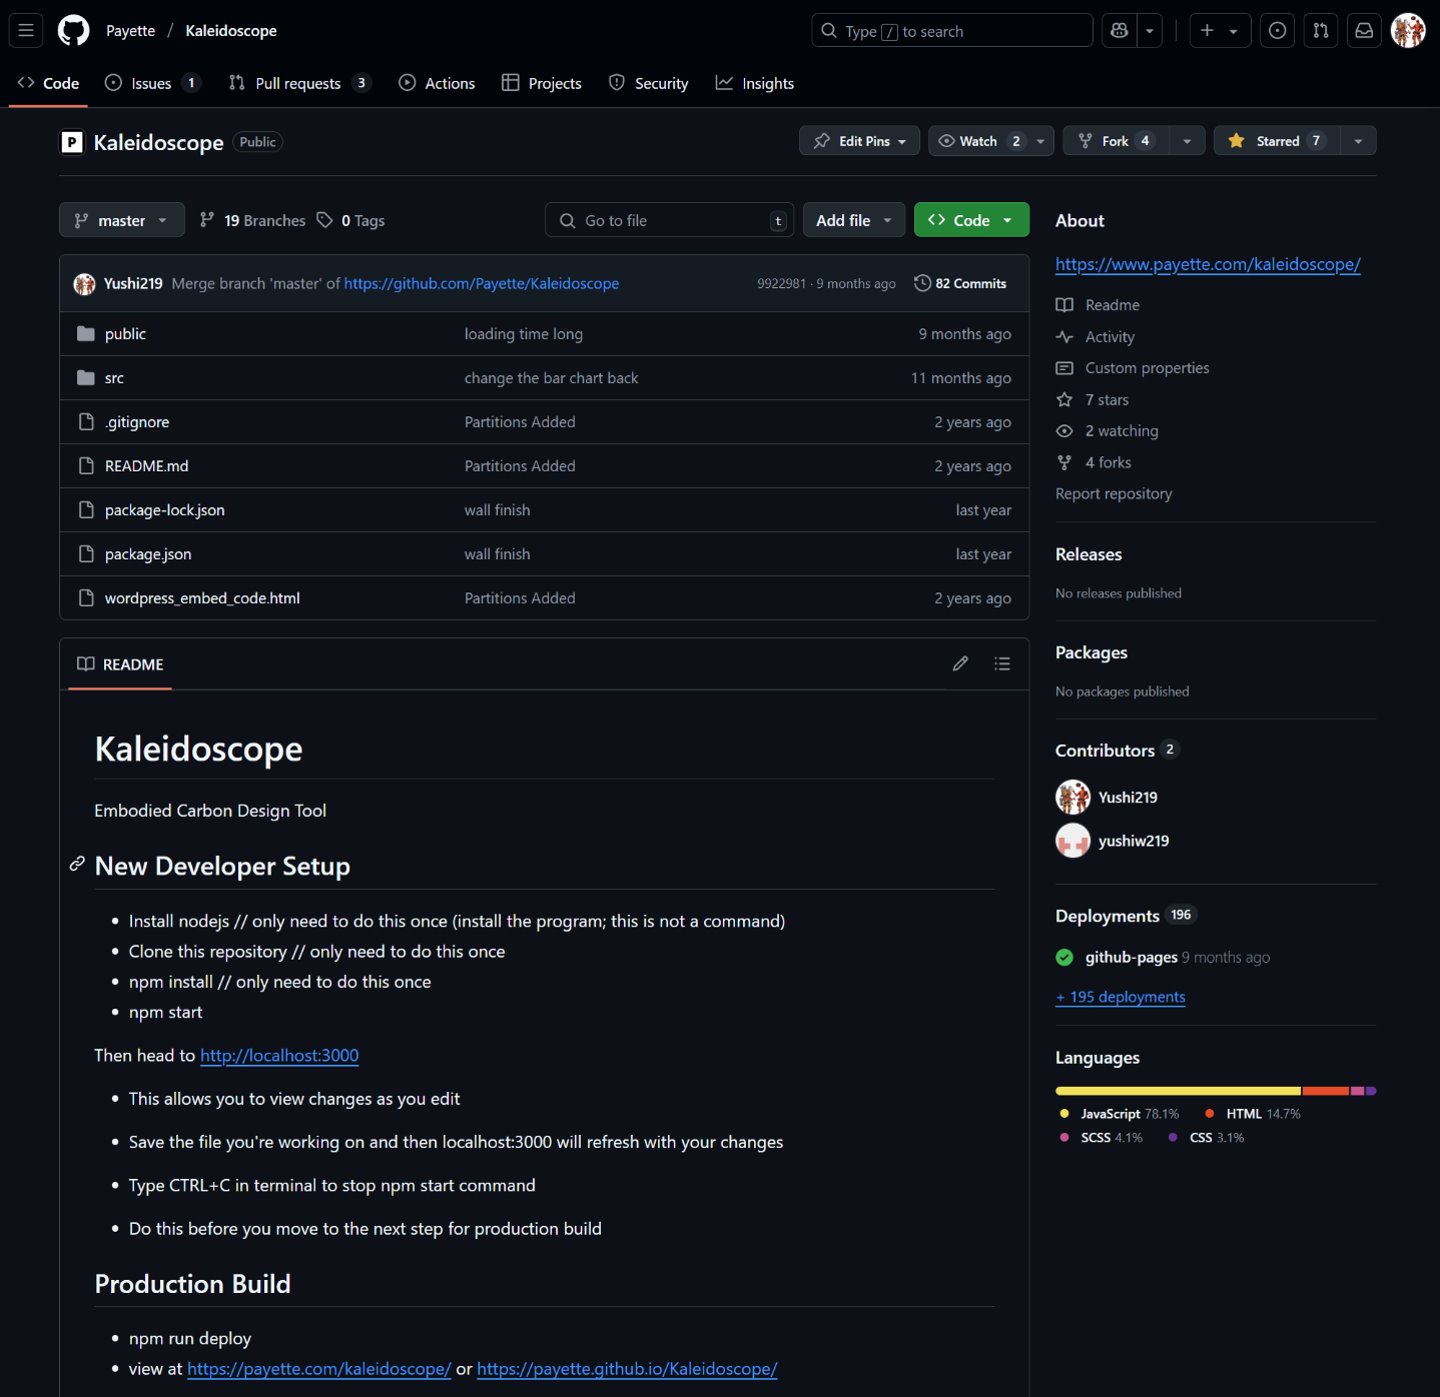The image size is (1440, 1397).
Task: Click the JavaScript language bar segment
Action: point(1178,1091)
